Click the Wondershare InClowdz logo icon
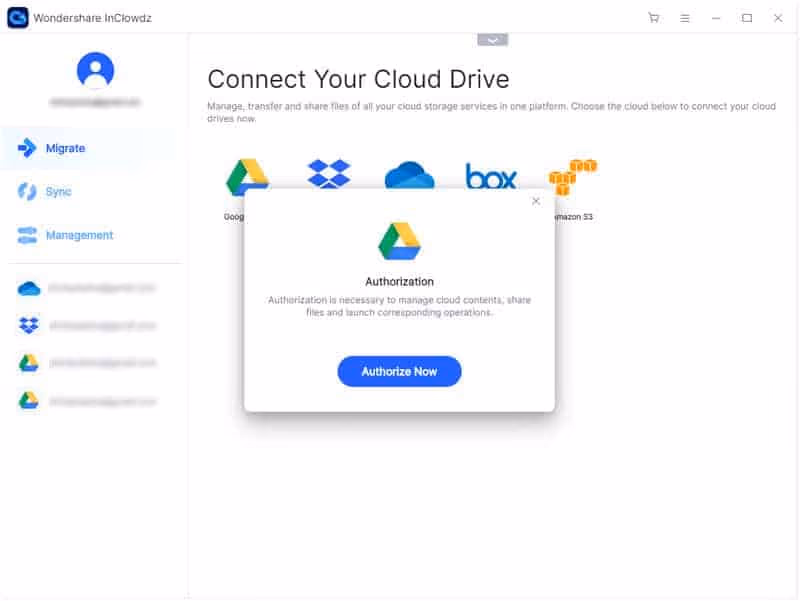Image resolution: width=800 pixels, height=601 pixels. coord(15,17)
